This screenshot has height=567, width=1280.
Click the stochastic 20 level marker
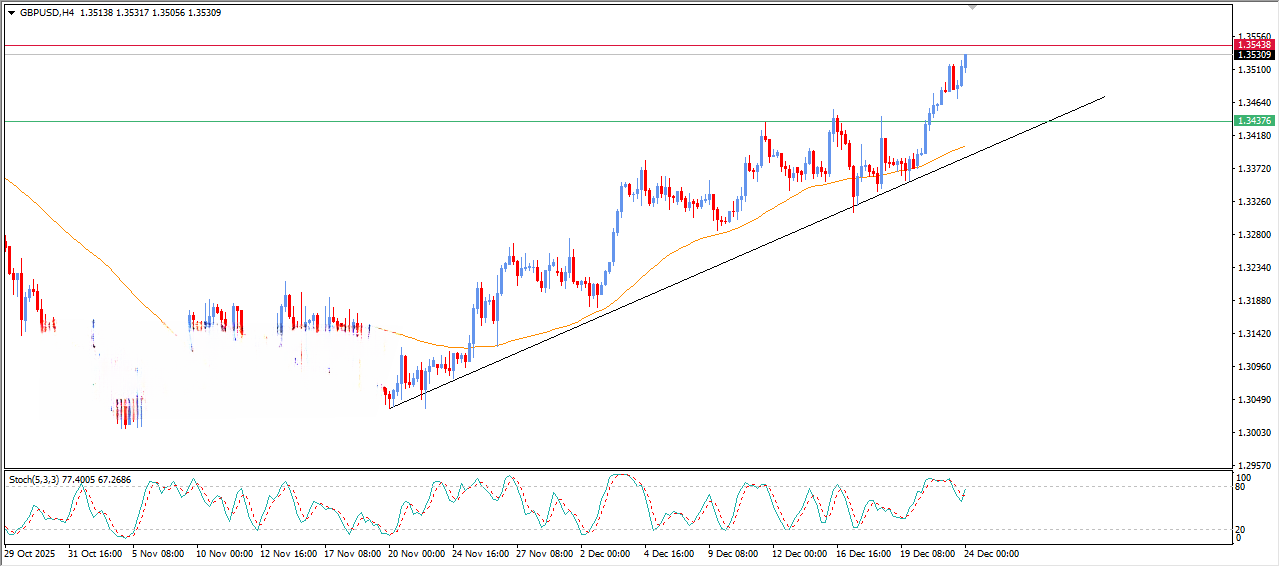tap(1240, 529)
